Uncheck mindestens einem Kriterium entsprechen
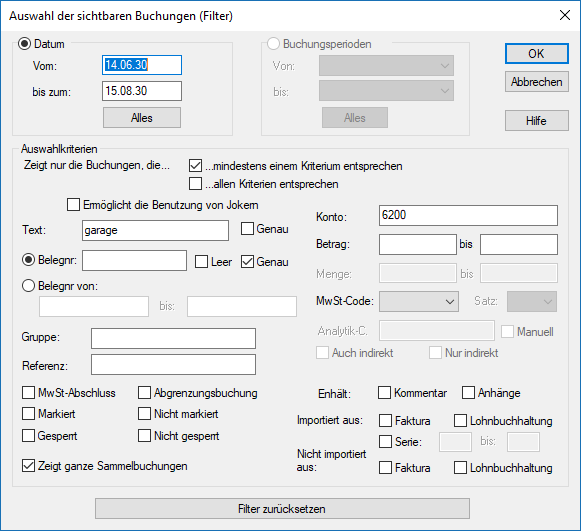581x531 pixels. click(x=195, y=166)
